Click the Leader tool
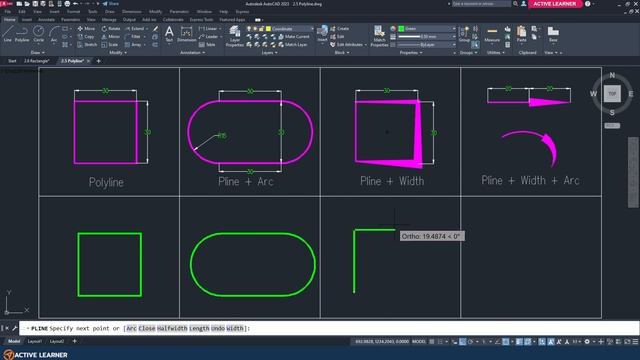This screenshot has height=360, width=640. tap(208, 37)
